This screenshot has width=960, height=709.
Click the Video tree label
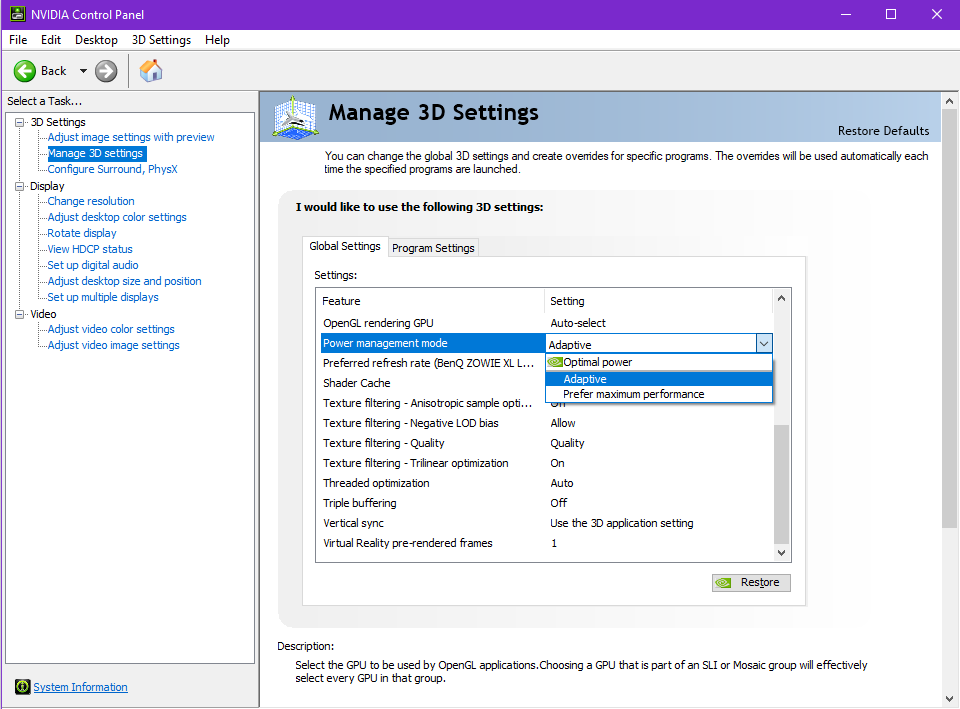click(x=43, y=314)
